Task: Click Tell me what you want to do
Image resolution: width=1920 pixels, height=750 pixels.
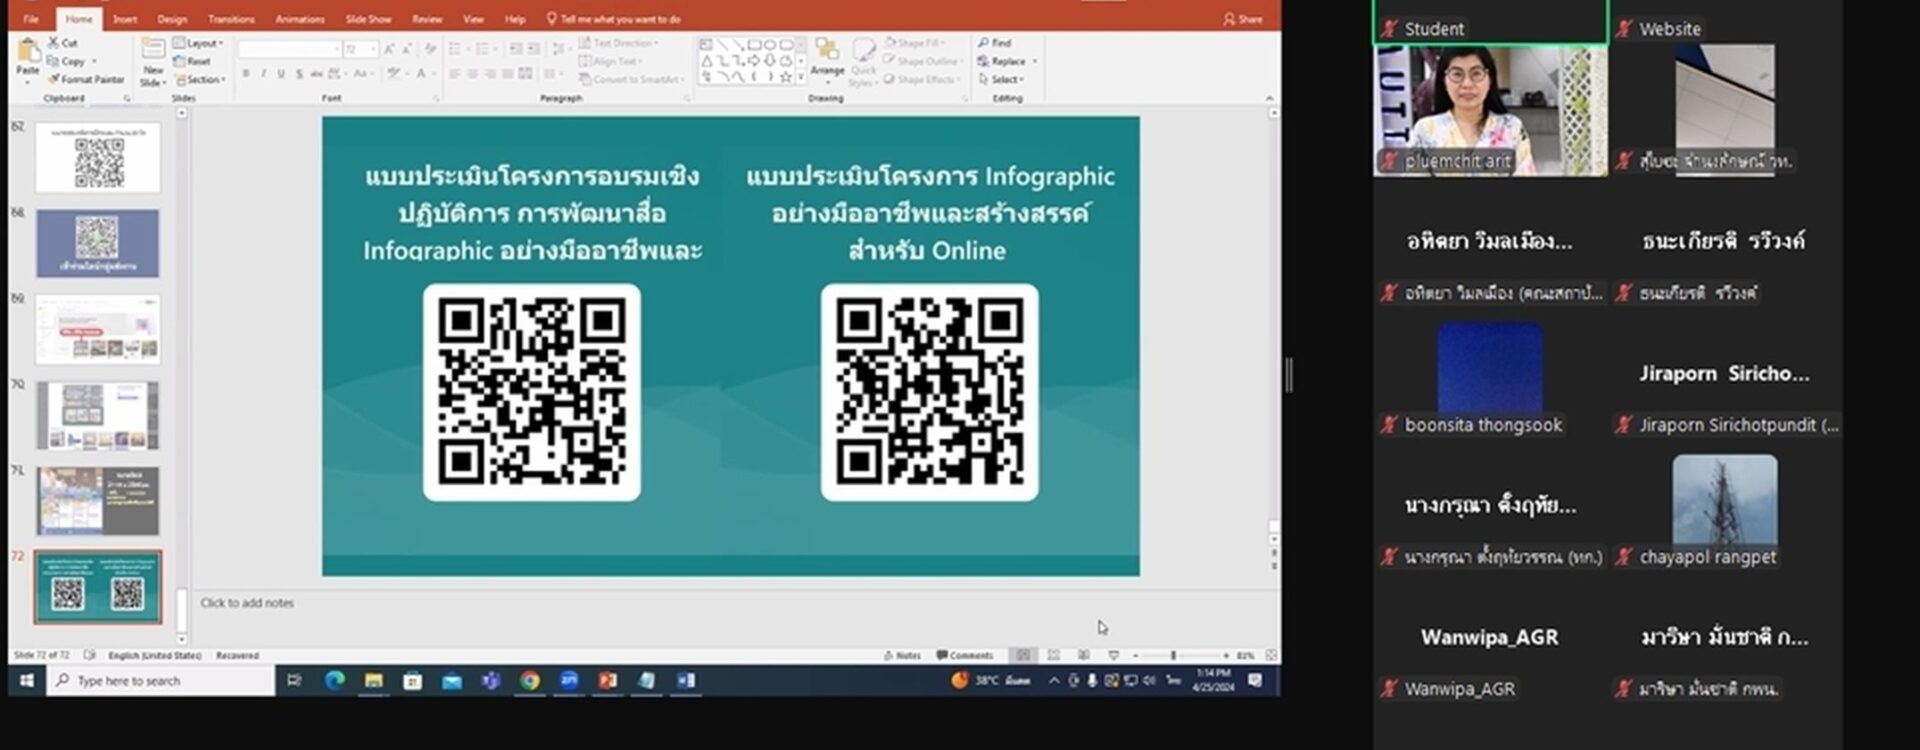Action: pos(614,19)
